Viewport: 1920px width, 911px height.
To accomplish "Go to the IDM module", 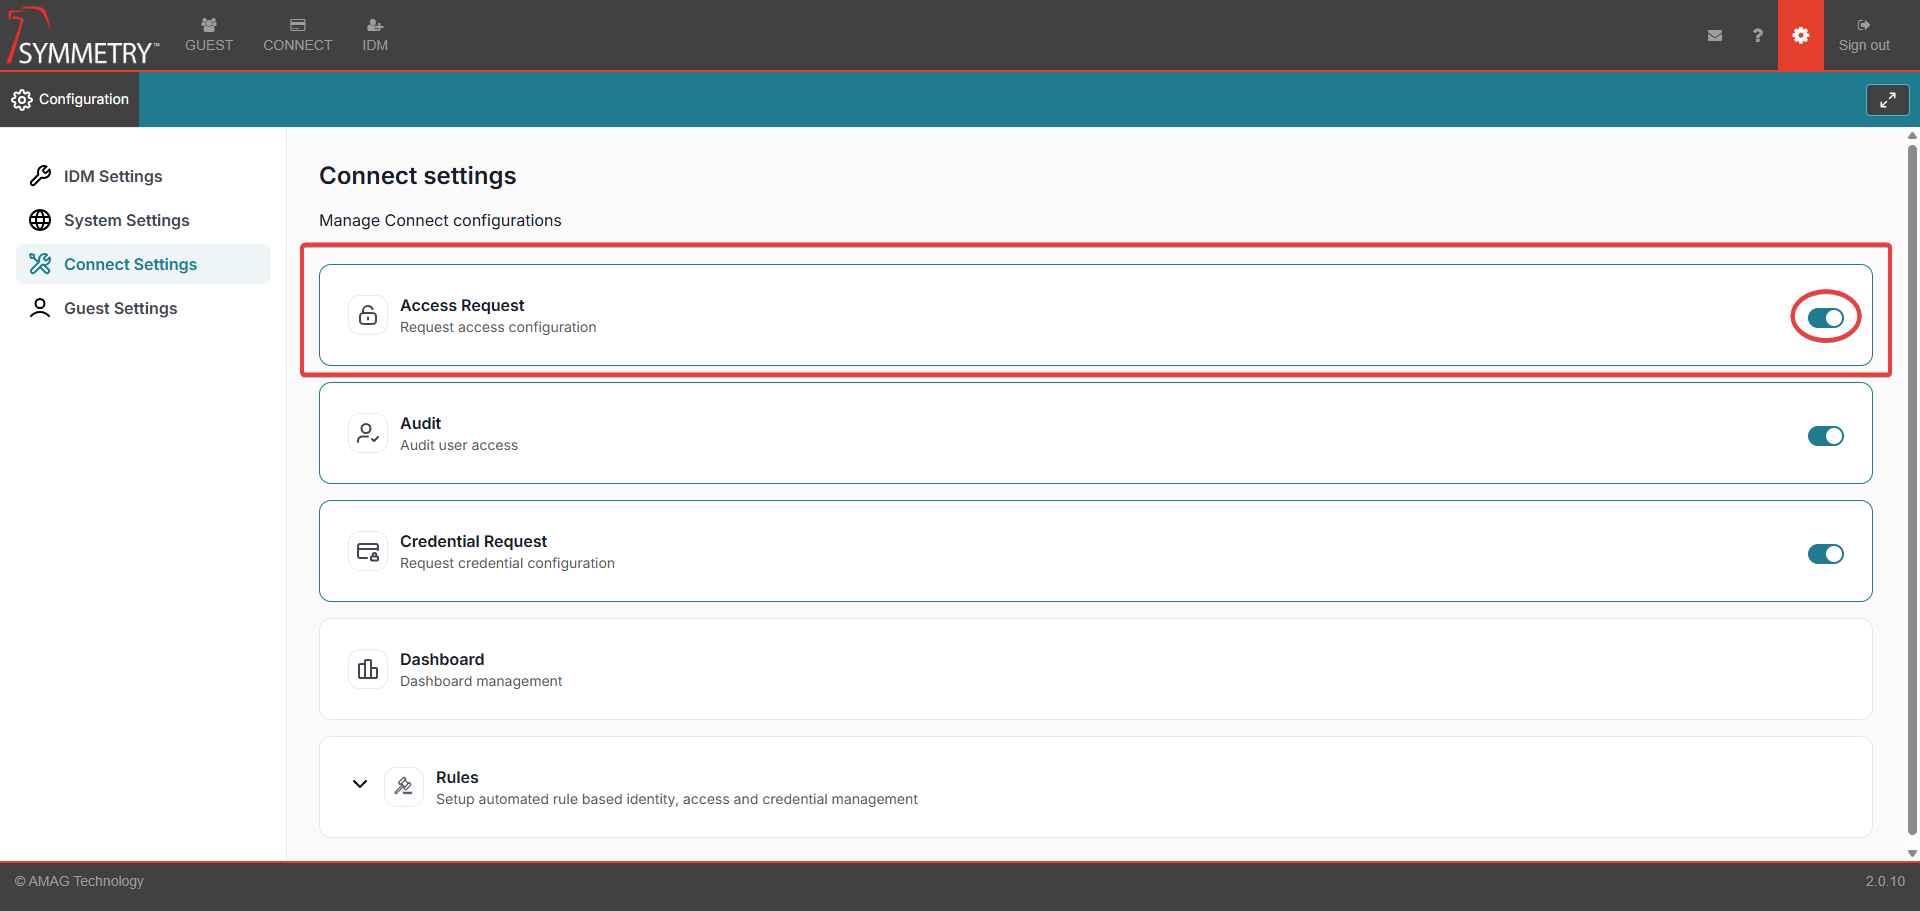I will click(x=375, y=35).
